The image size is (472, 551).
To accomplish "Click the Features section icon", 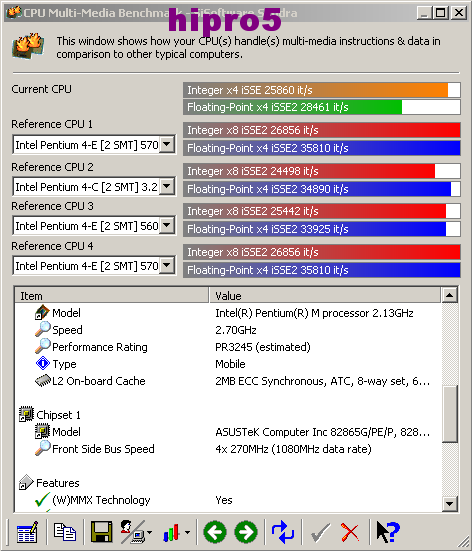I will tap(26, 482).
